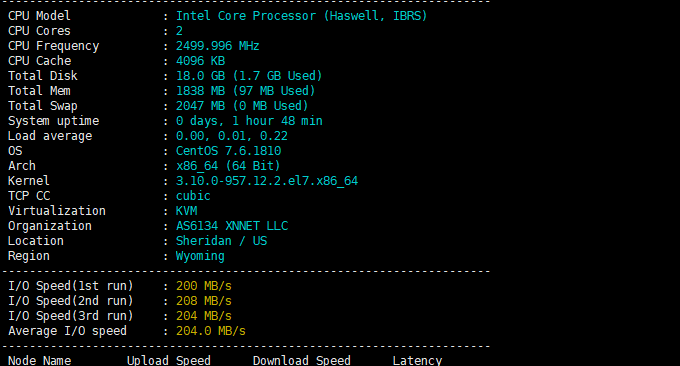Select the 'System uptime' label
This screenshot has height=366, width=680.
click(53, 121)
